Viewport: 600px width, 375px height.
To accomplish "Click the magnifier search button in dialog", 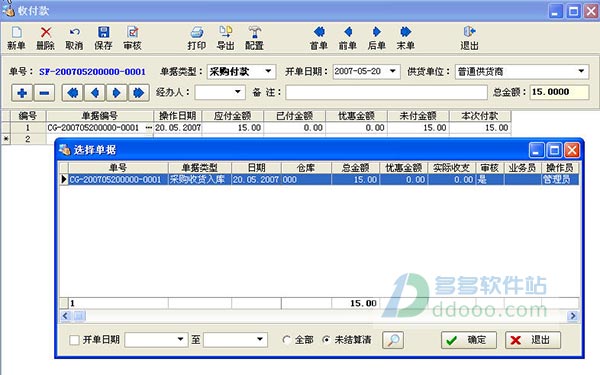I will [393, 340].
